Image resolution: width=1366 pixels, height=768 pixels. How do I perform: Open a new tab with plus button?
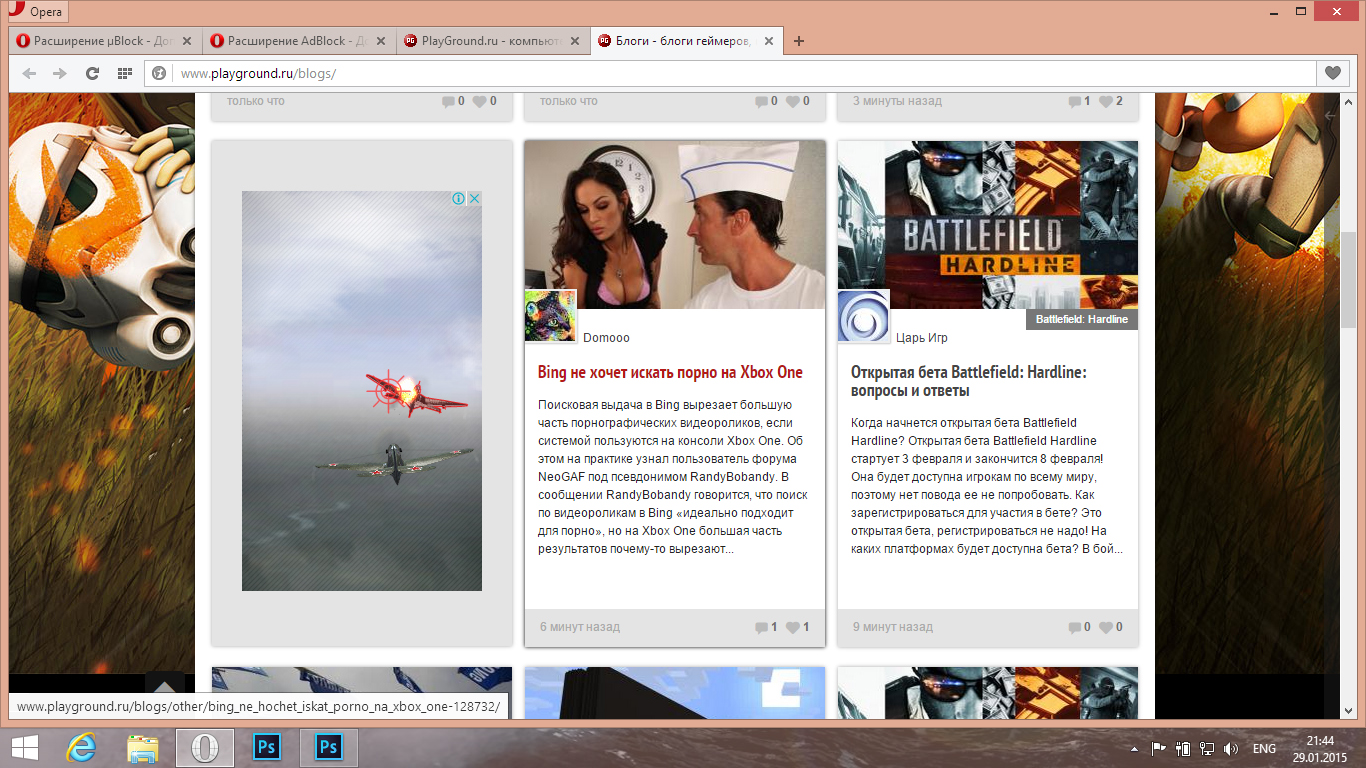point(798,41)
